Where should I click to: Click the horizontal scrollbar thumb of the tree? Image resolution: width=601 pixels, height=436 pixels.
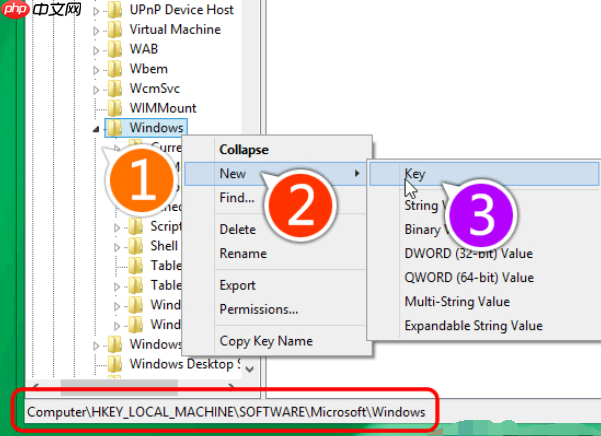click(119, 386)
